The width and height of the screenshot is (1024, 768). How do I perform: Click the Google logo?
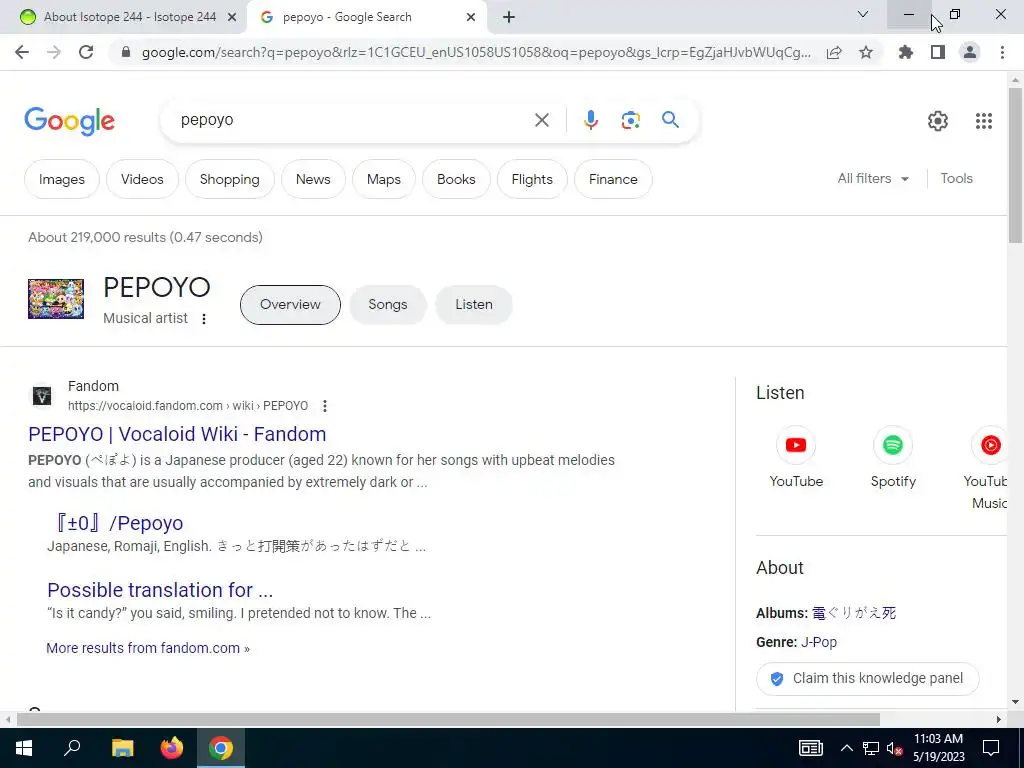pos(69,121)
